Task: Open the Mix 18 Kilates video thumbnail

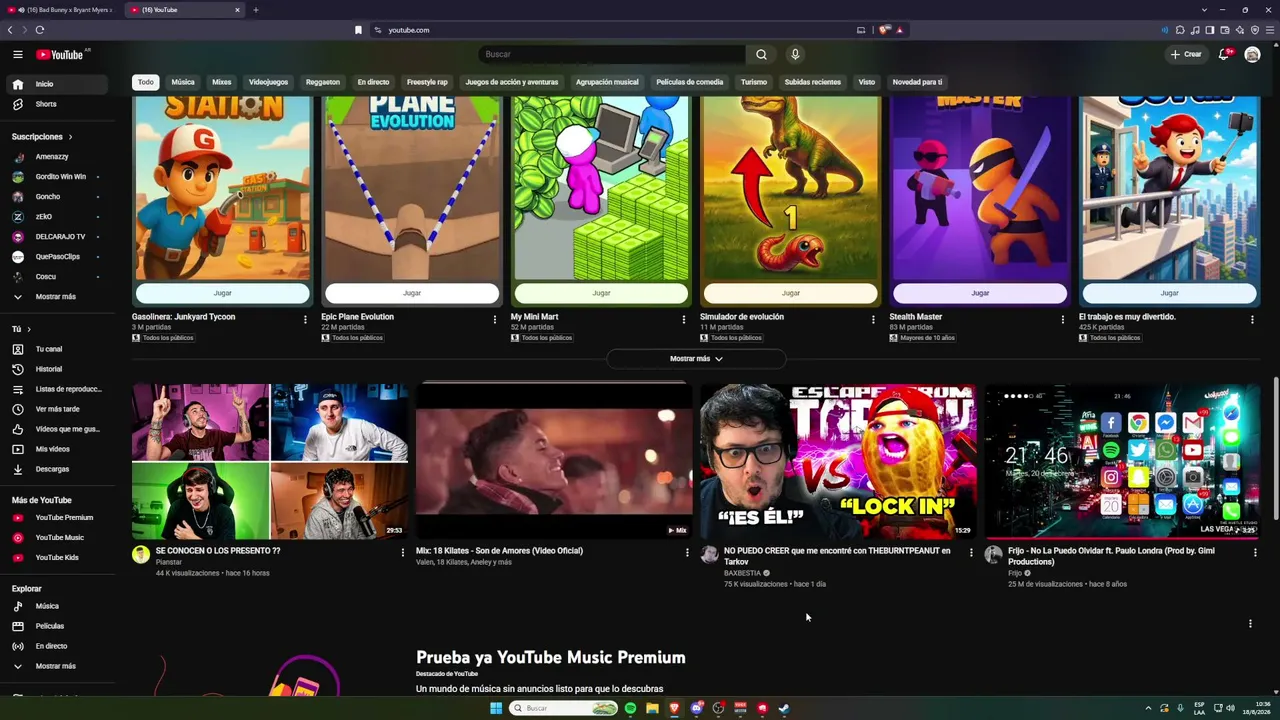Action: [554, 461]
